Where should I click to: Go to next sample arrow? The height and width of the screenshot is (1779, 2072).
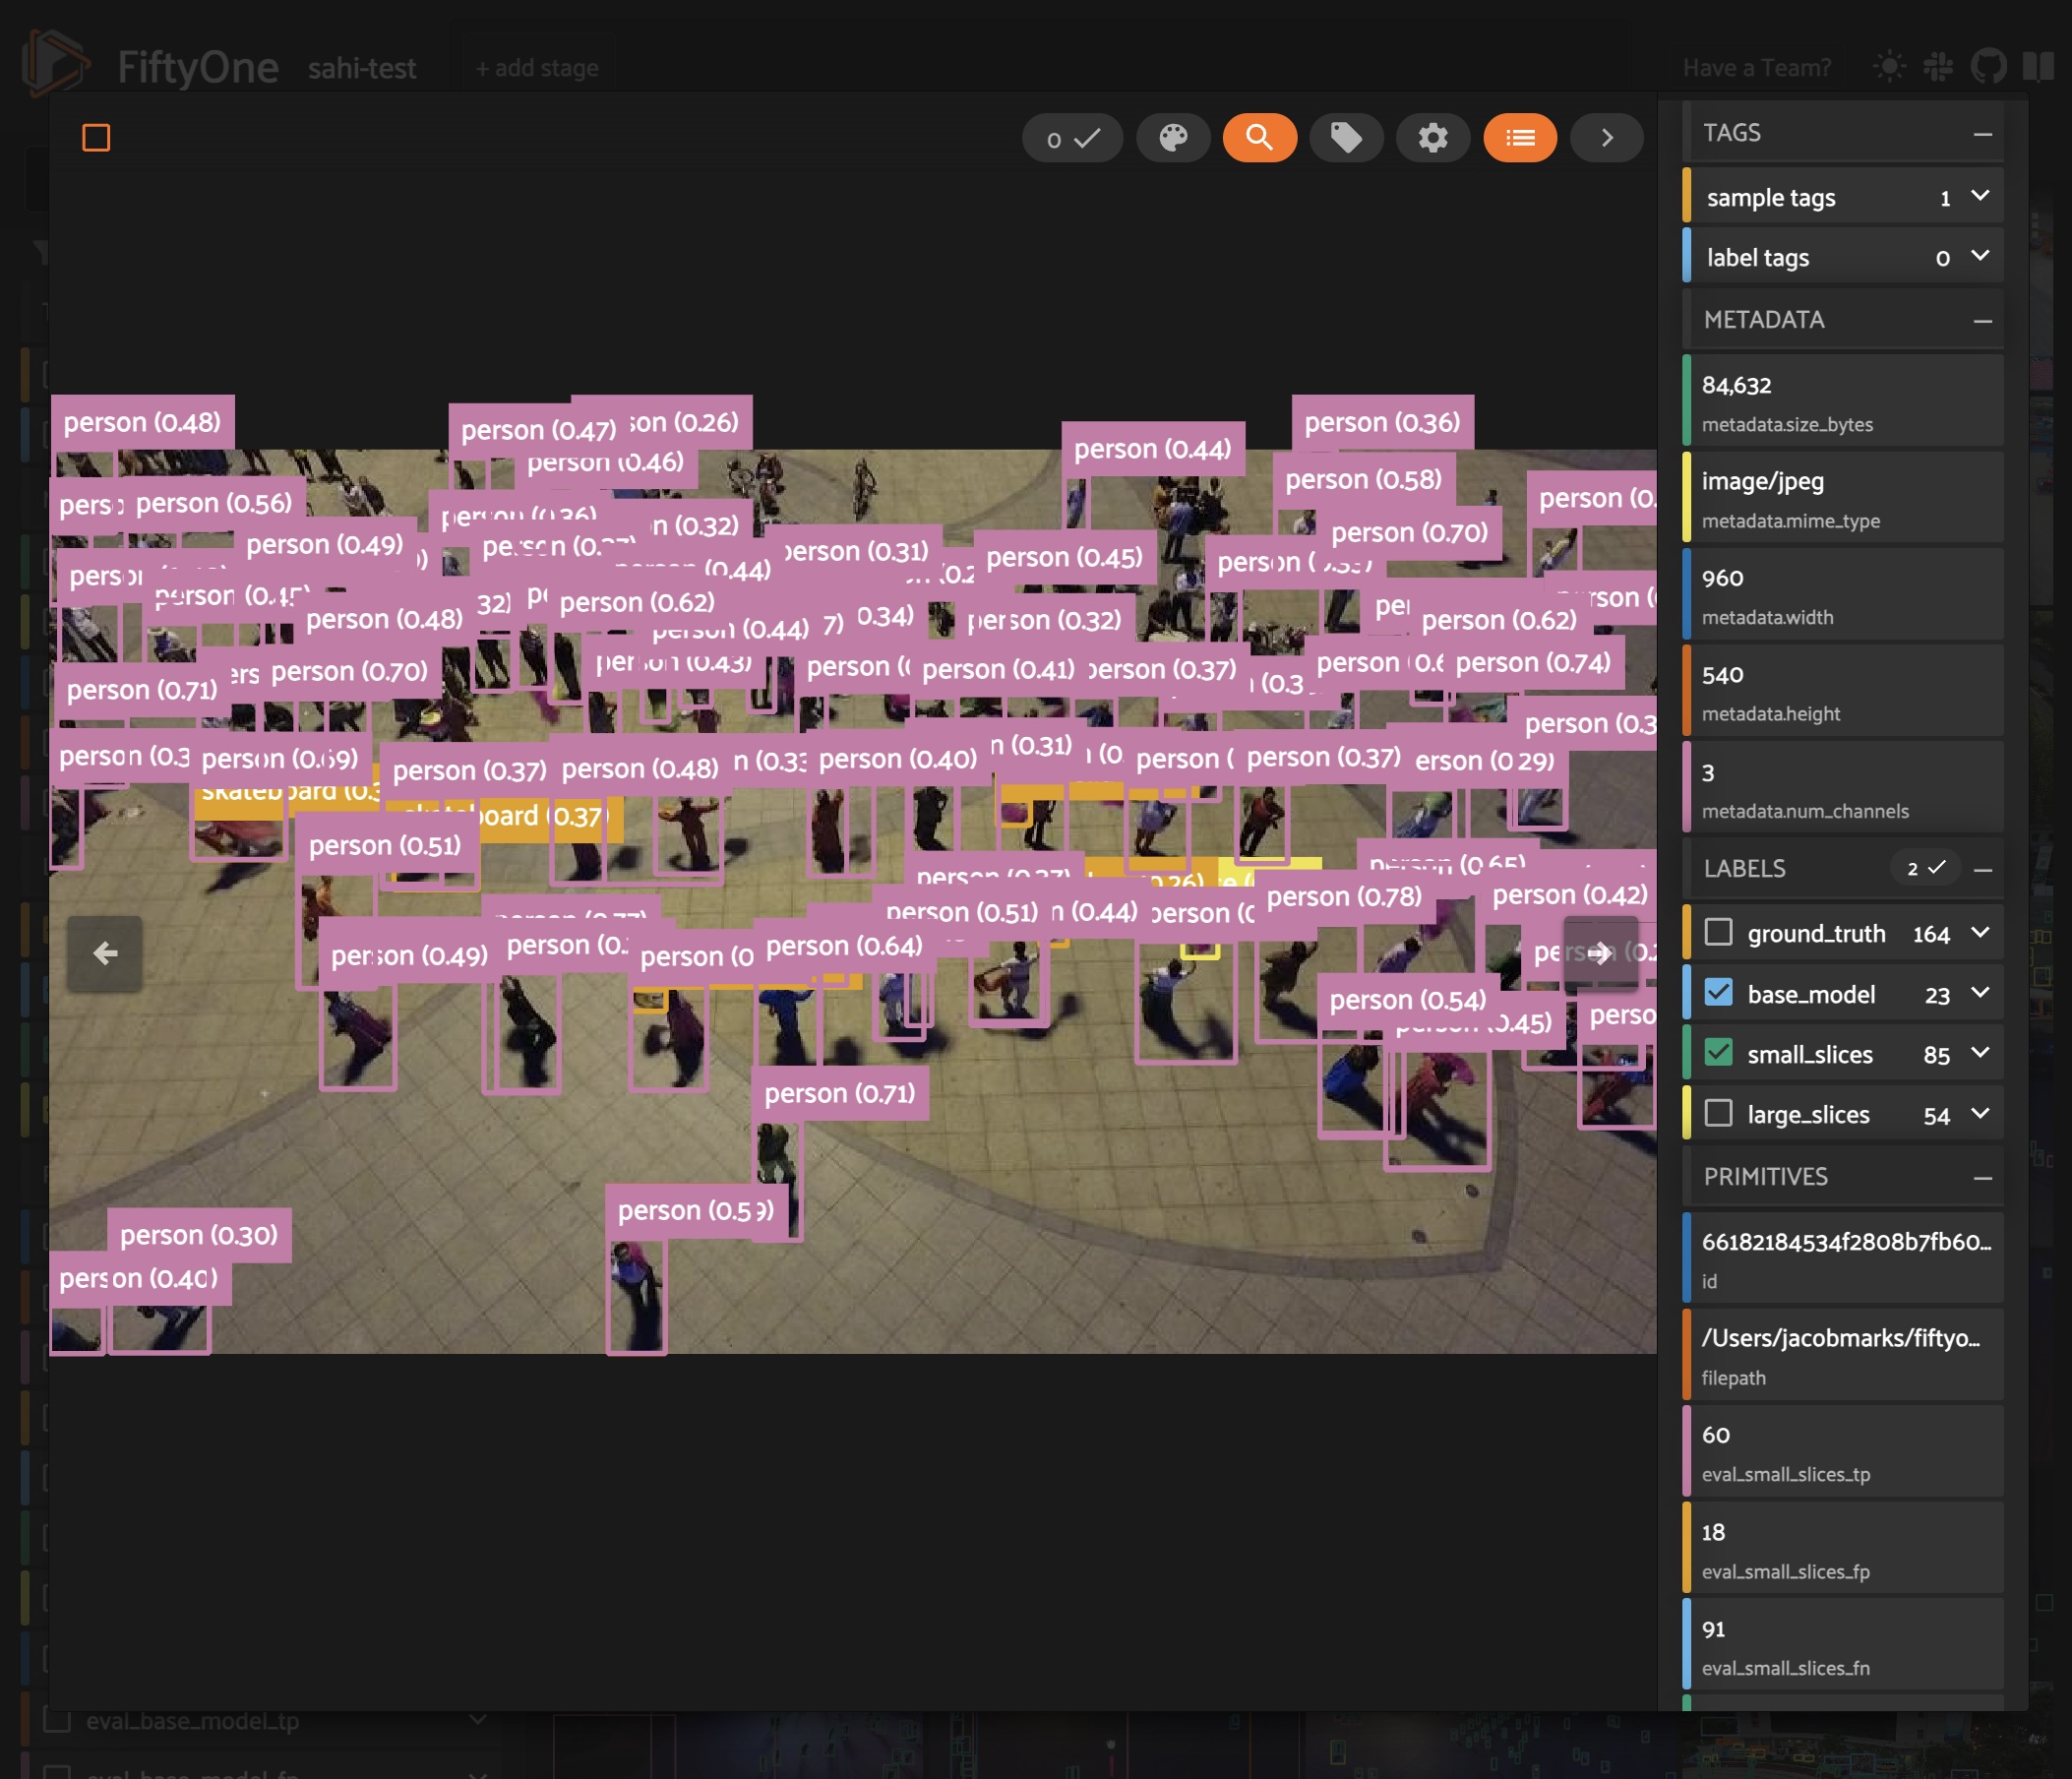[x=1599, y=953]
